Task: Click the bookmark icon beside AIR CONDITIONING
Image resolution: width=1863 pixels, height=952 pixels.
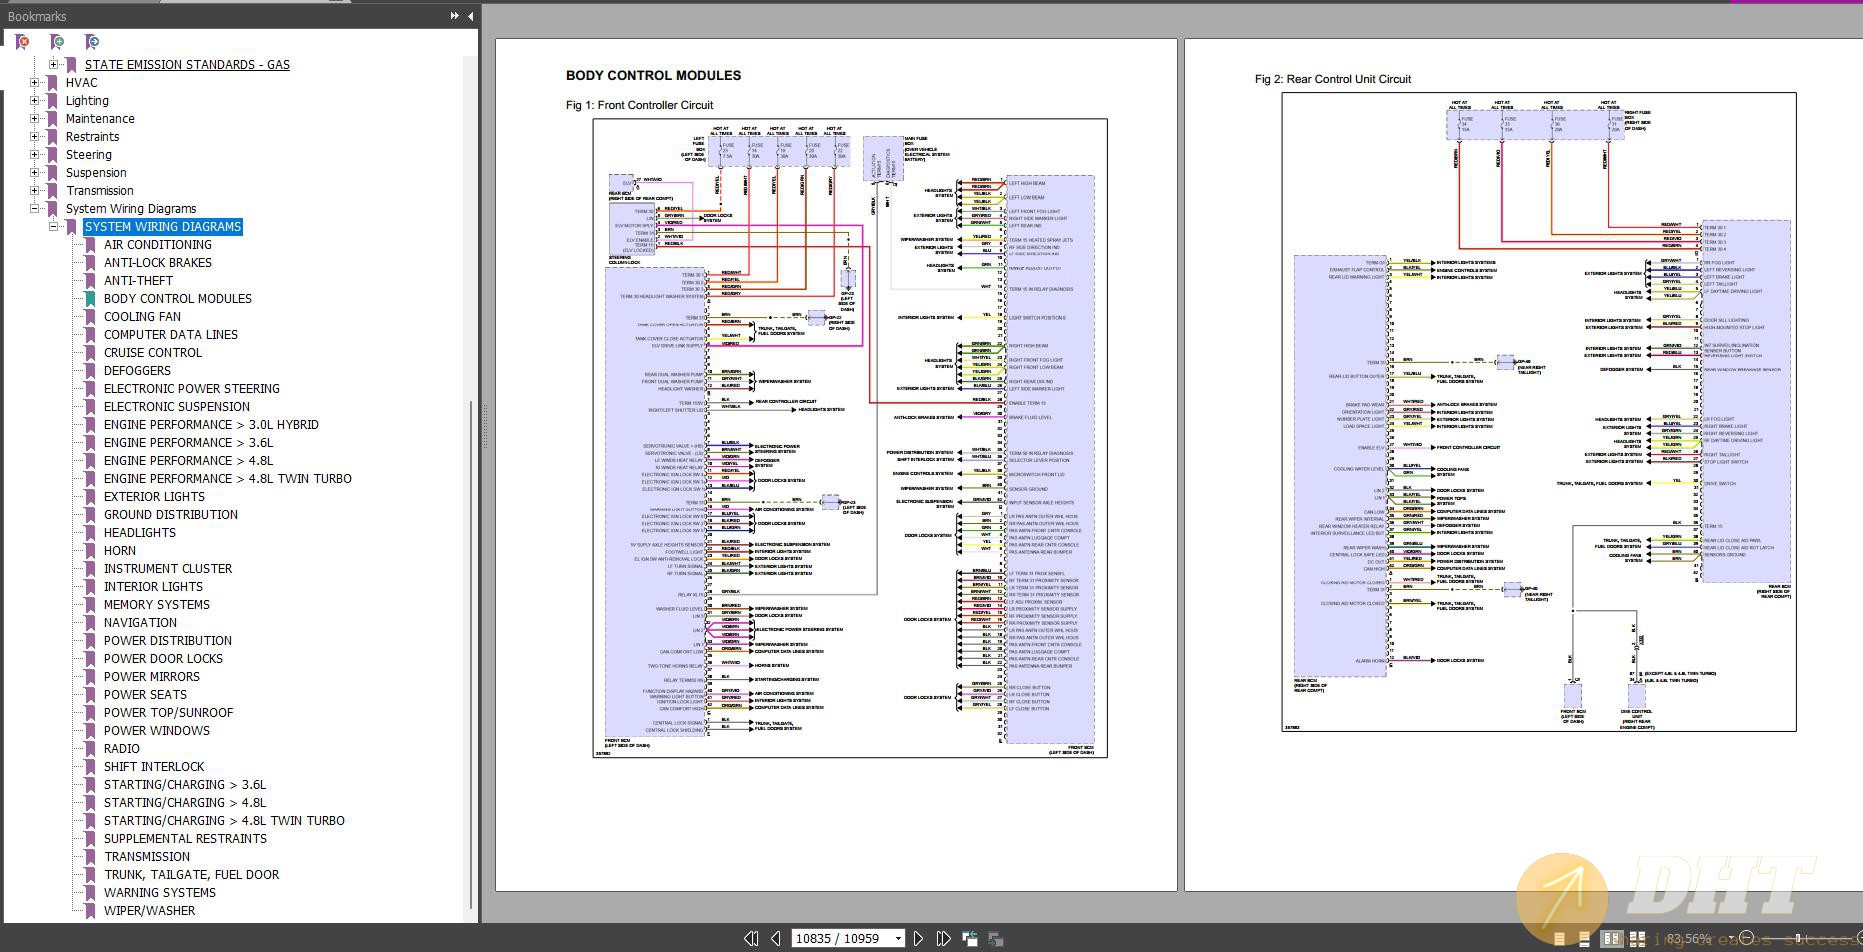Action: coord(90,245)
